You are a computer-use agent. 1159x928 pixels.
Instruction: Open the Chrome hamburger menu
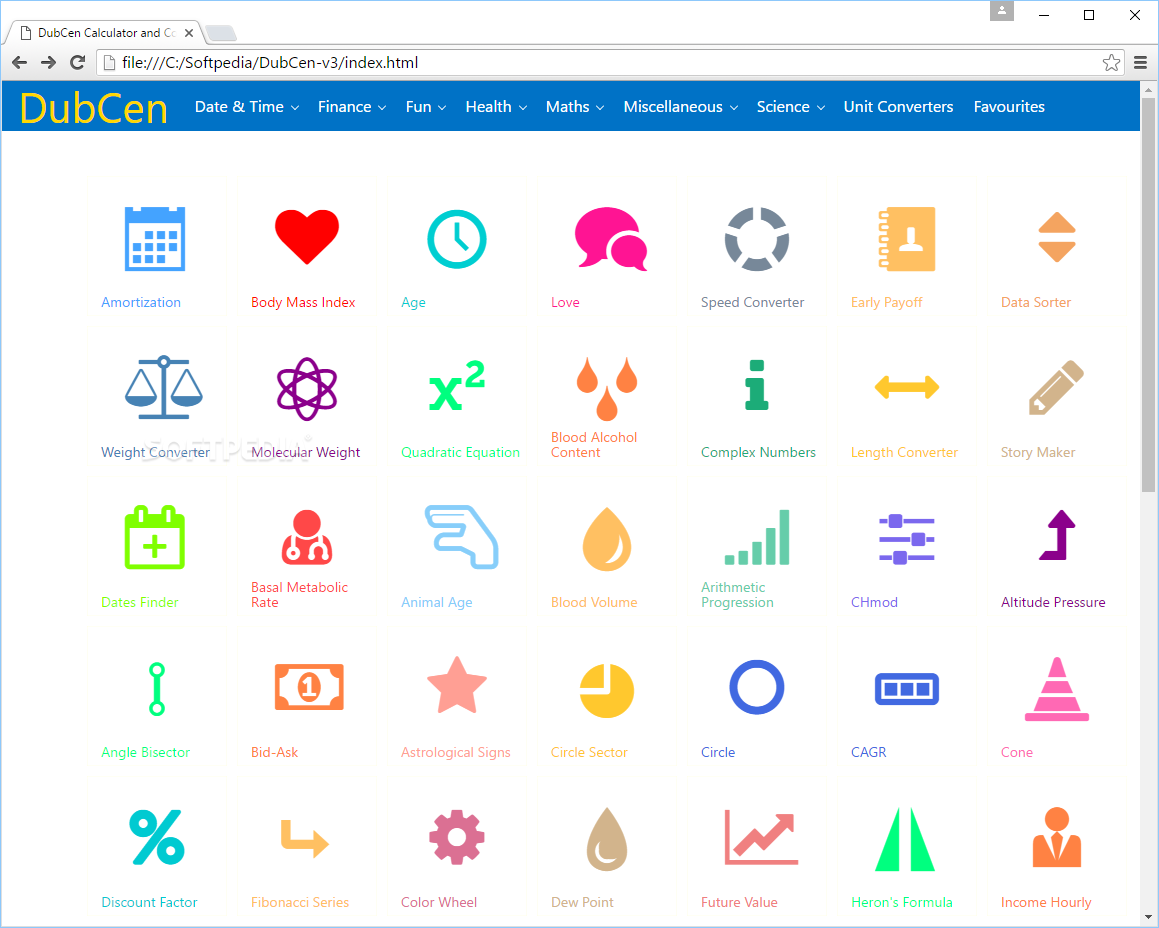pos(1141,63)
